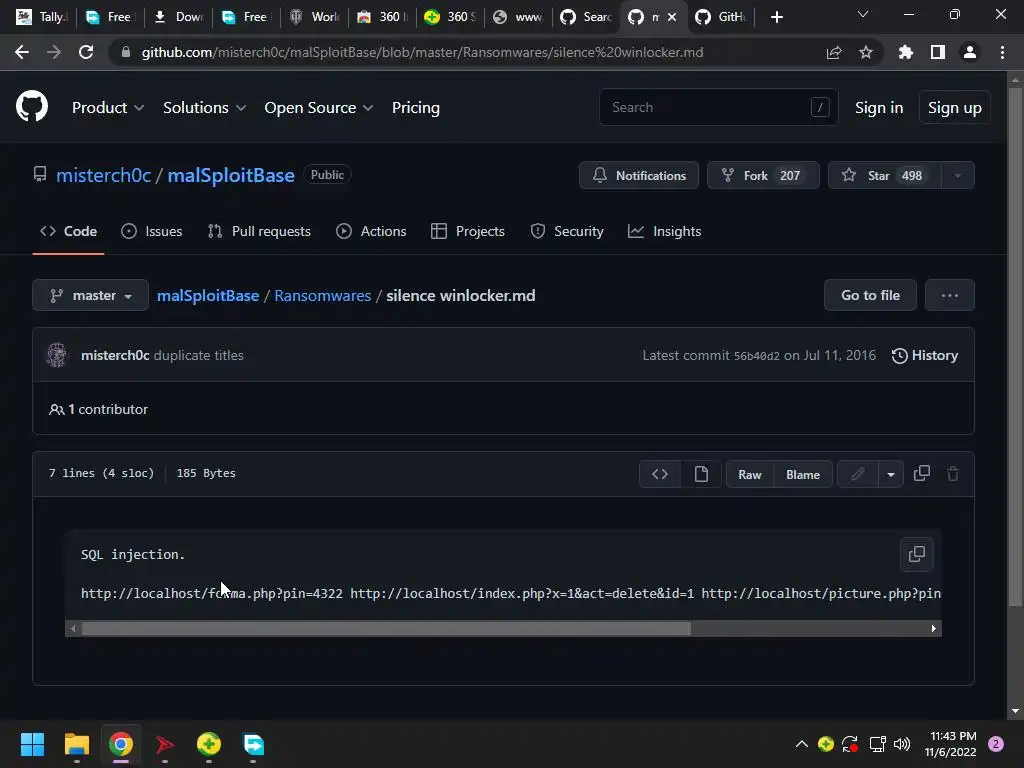Open the Blame view

coord(803,474)
